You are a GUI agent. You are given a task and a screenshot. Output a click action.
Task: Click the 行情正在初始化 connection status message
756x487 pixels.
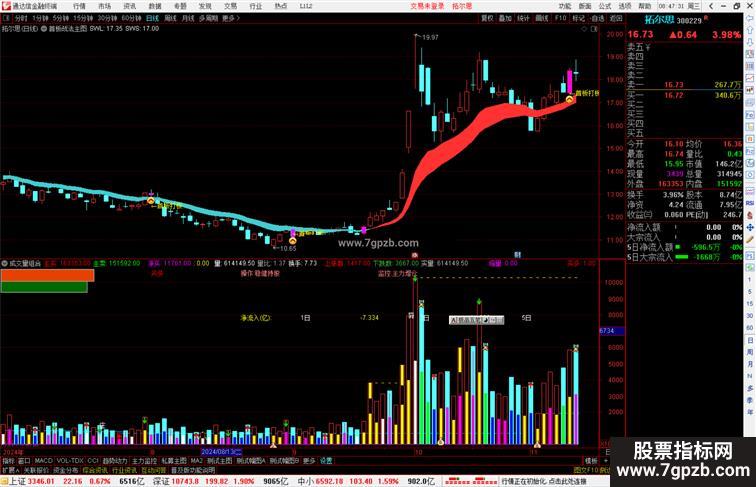click(x=543, y=482)
